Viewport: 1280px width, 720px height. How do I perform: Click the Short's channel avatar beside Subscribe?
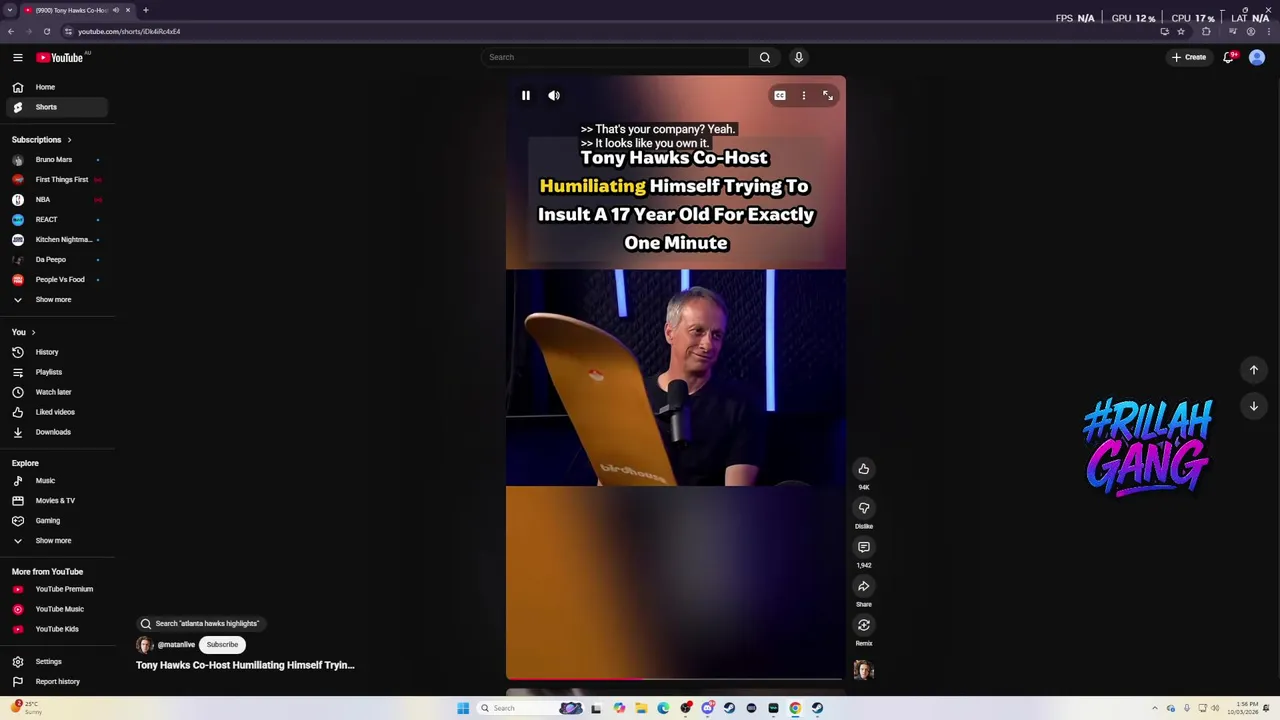(x=145, y=645)
